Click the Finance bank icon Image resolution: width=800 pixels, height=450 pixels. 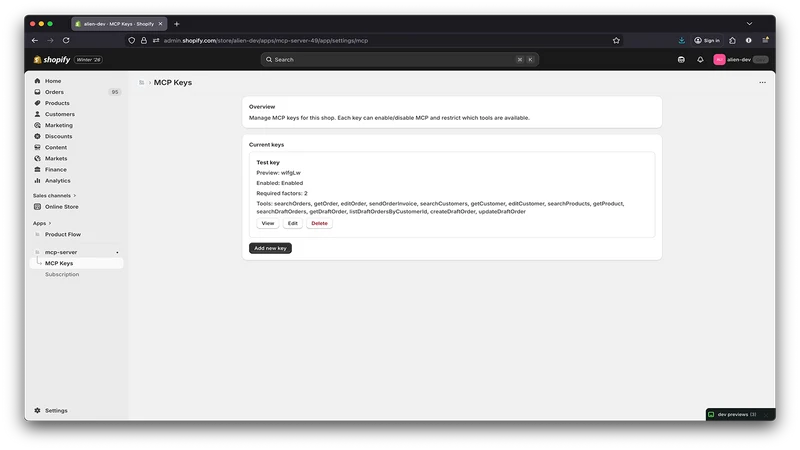click(37, 169)
